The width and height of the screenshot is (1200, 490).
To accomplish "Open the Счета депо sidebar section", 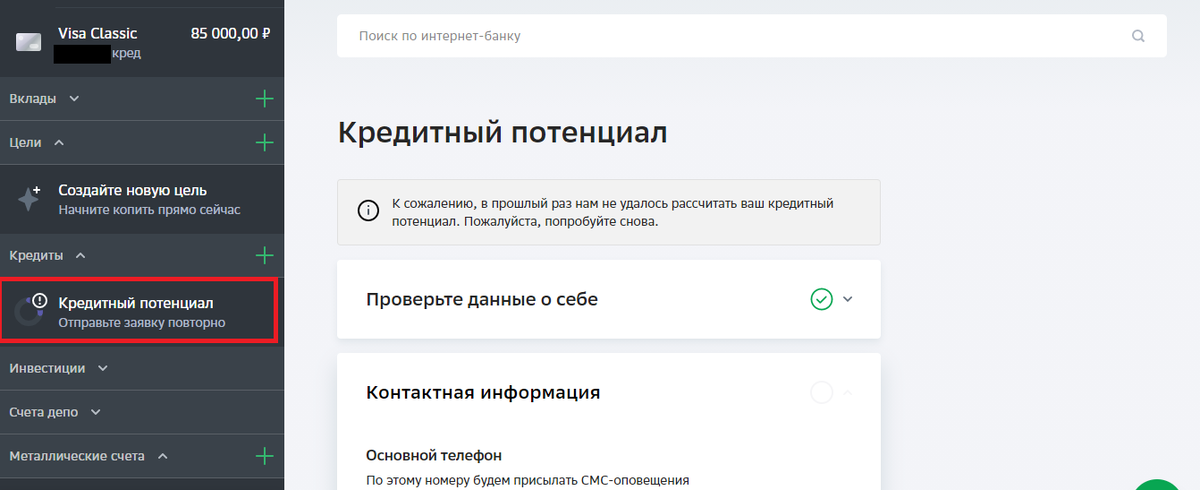I will (x=142, y=412).
